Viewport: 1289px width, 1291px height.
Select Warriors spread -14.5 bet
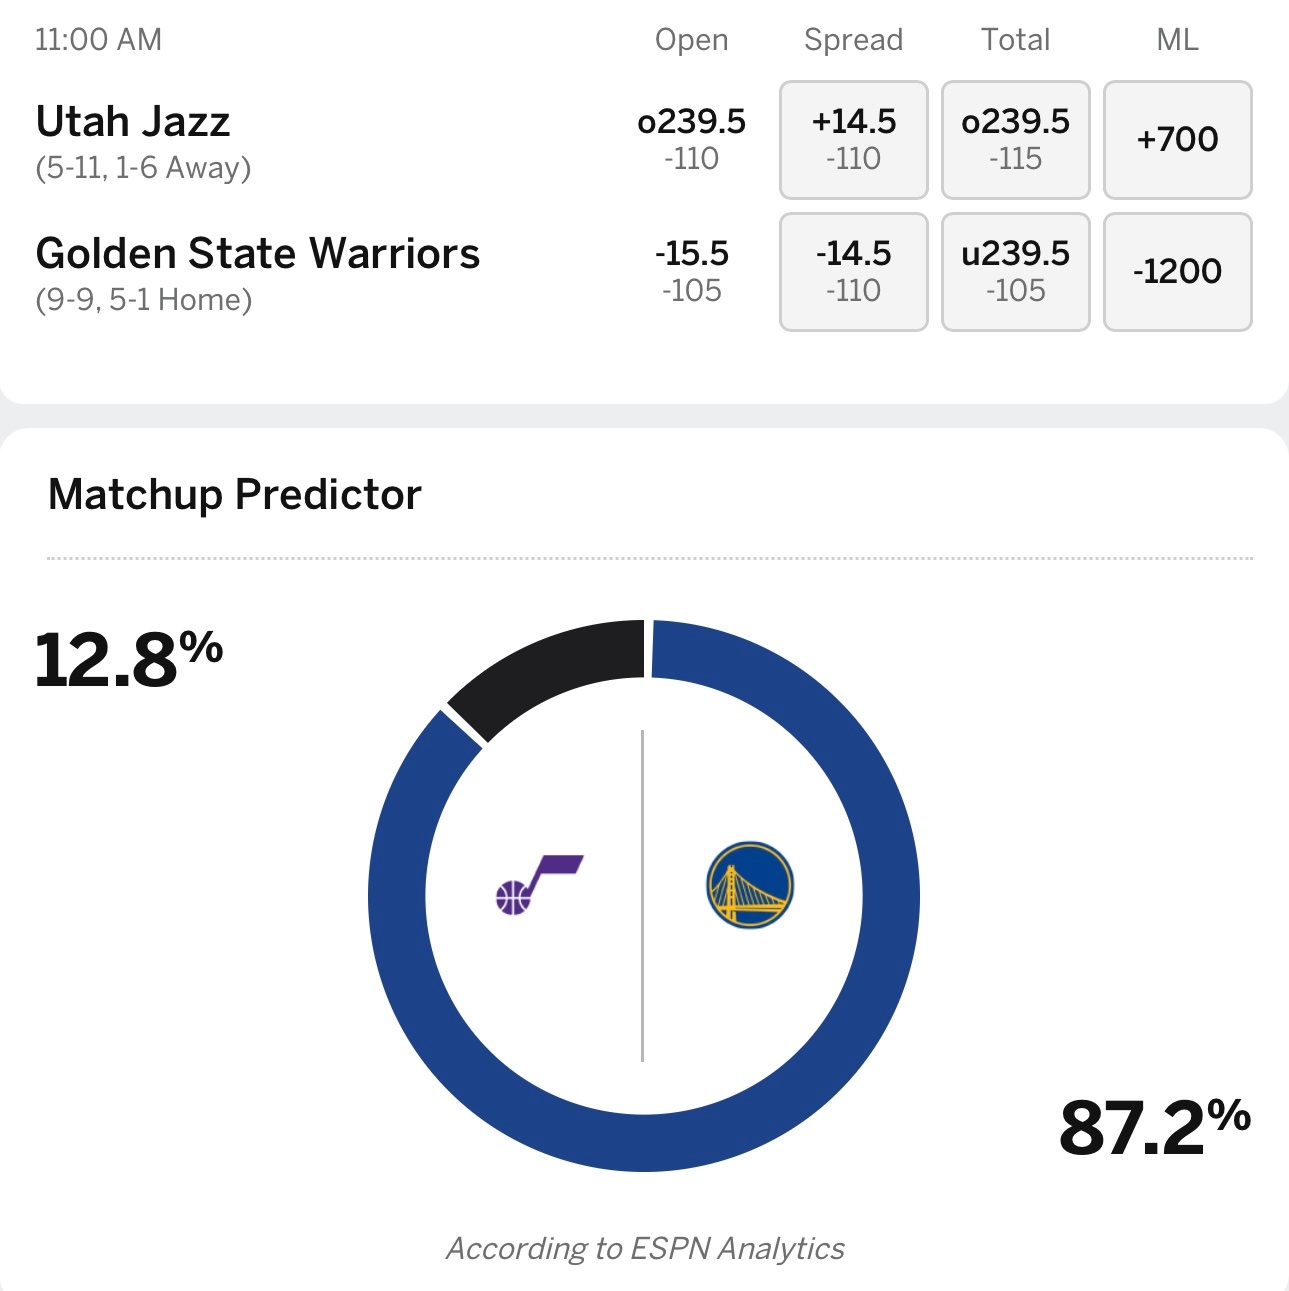pos(854,272)
